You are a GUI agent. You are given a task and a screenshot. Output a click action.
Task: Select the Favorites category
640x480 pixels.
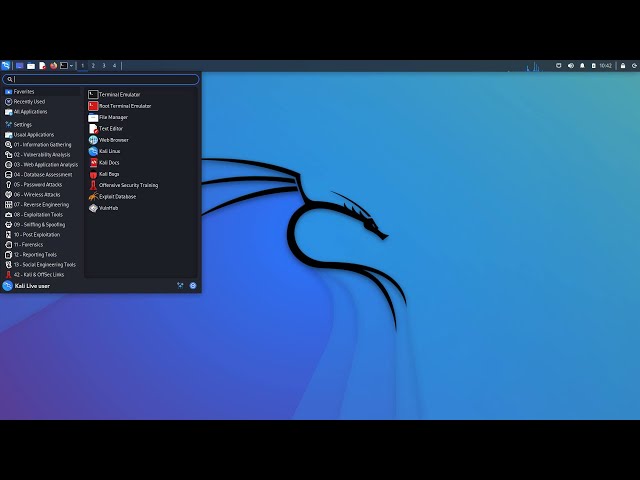pyautogui.click(x=42, y=92)
